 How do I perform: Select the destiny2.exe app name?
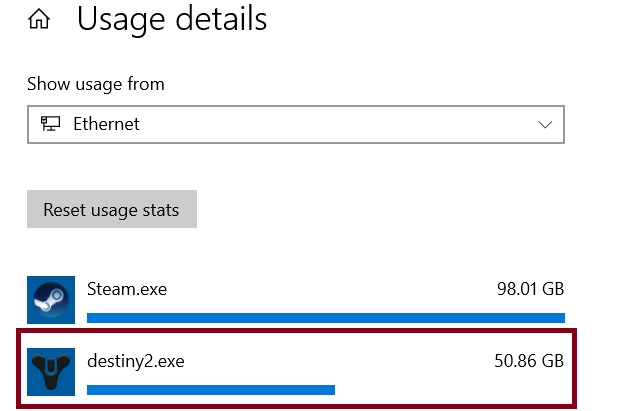click(x=136, y=361)
